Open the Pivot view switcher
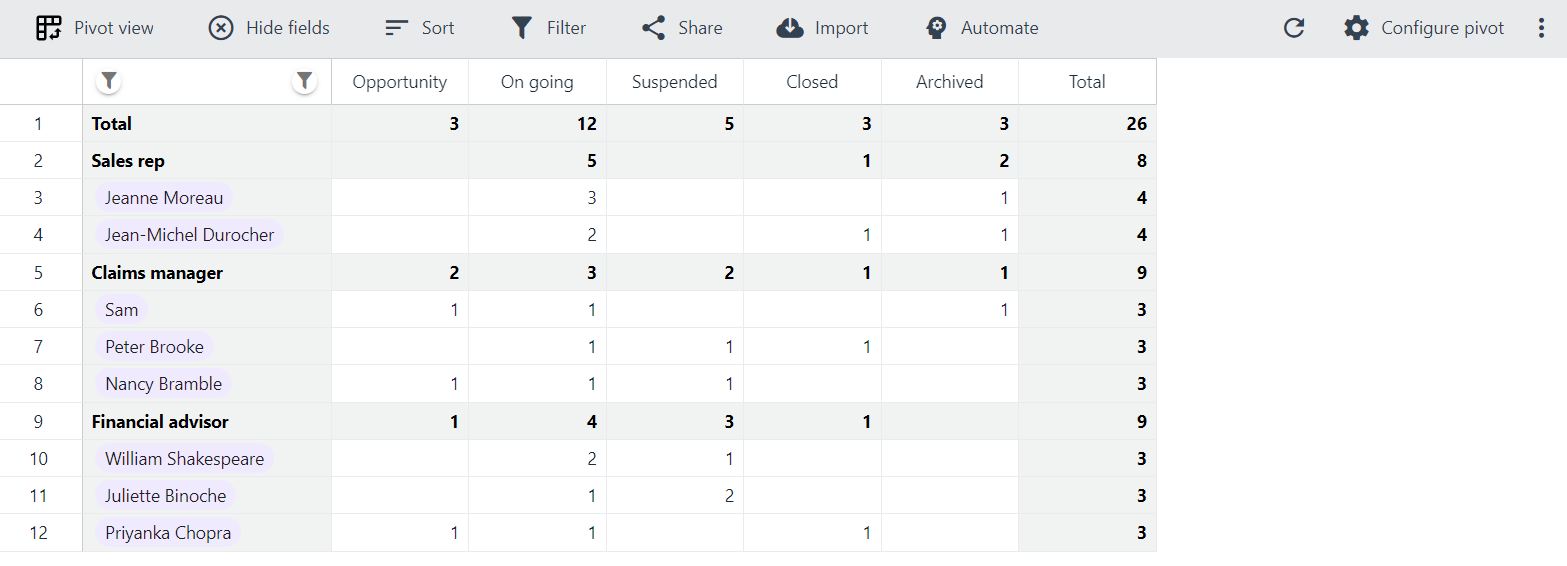Screen dimensions: 1567x566 click(94, 28)
